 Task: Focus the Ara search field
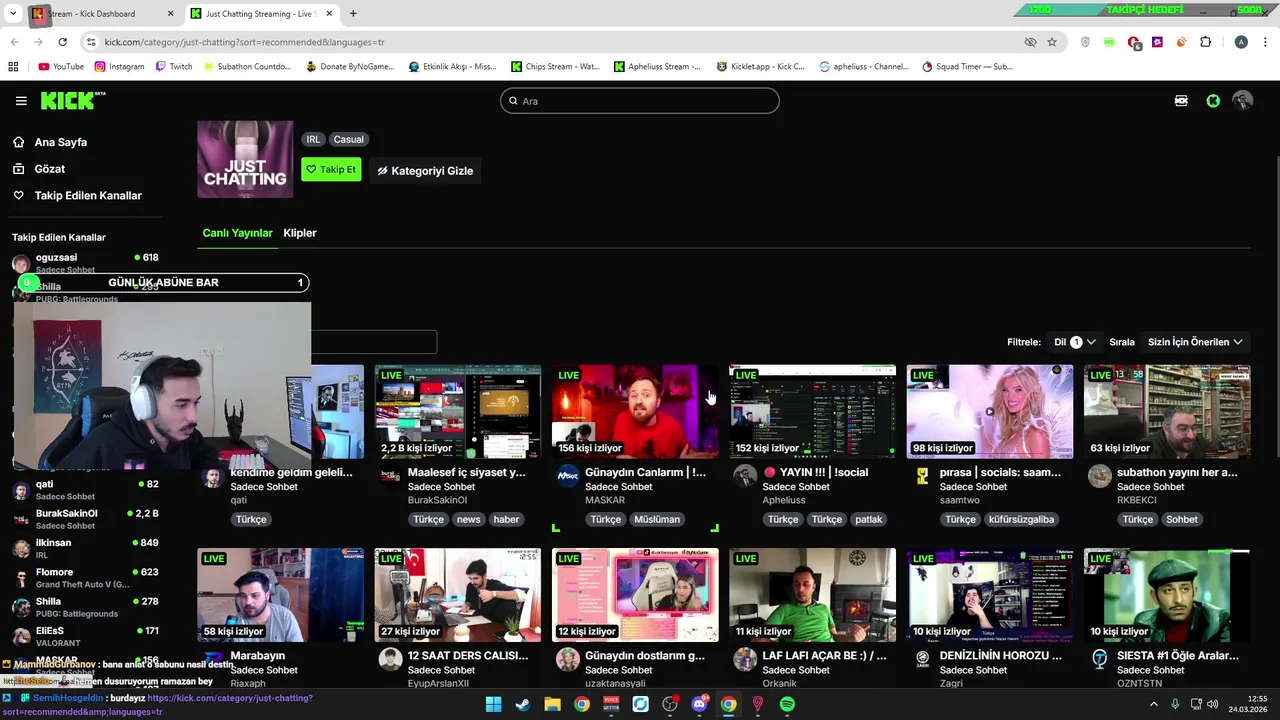639,101
